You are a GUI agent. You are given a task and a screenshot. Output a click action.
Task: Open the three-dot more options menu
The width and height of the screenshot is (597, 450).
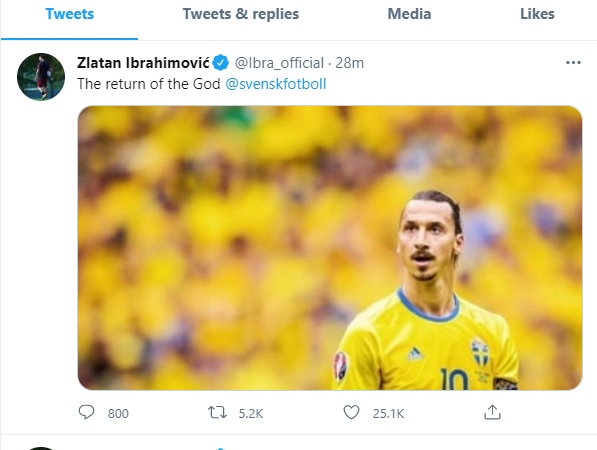573,62
